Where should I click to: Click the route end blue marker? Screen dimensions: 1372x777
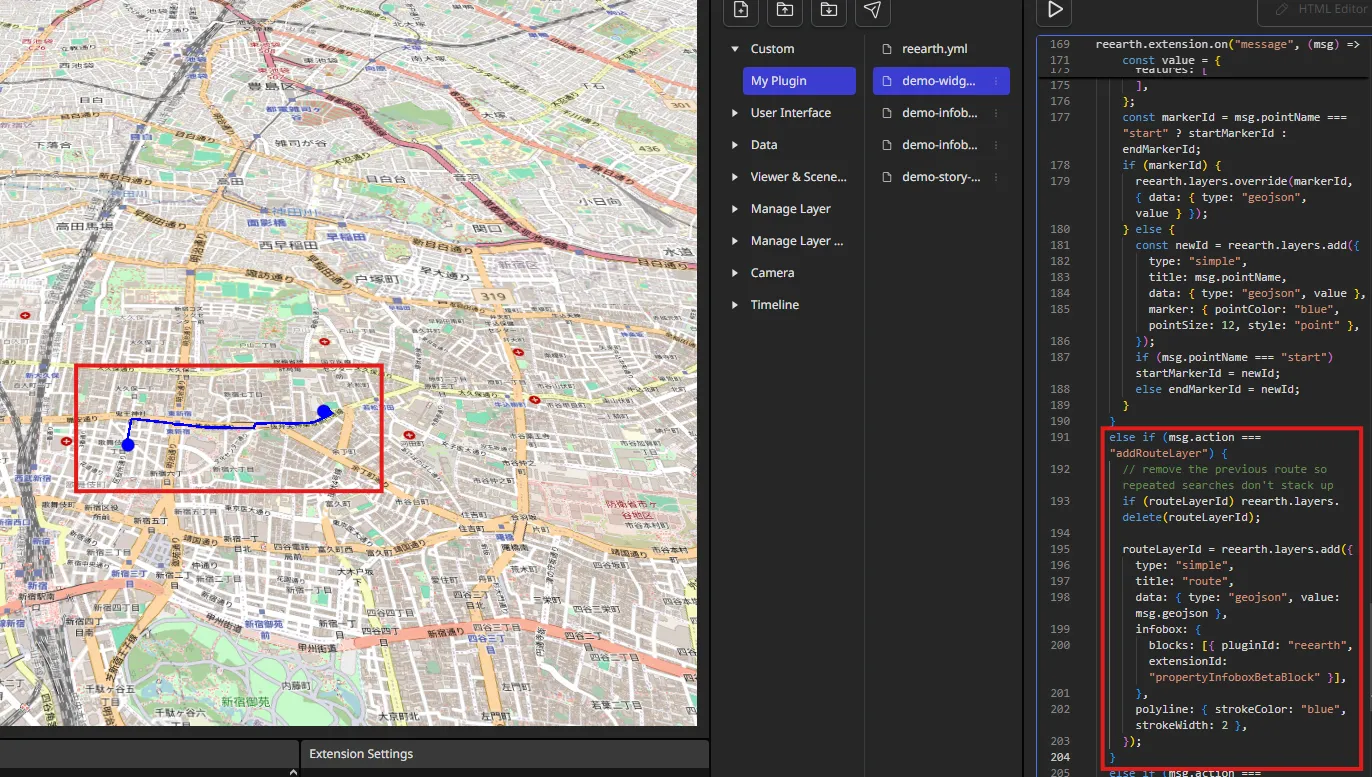click(x=324, y=411)
